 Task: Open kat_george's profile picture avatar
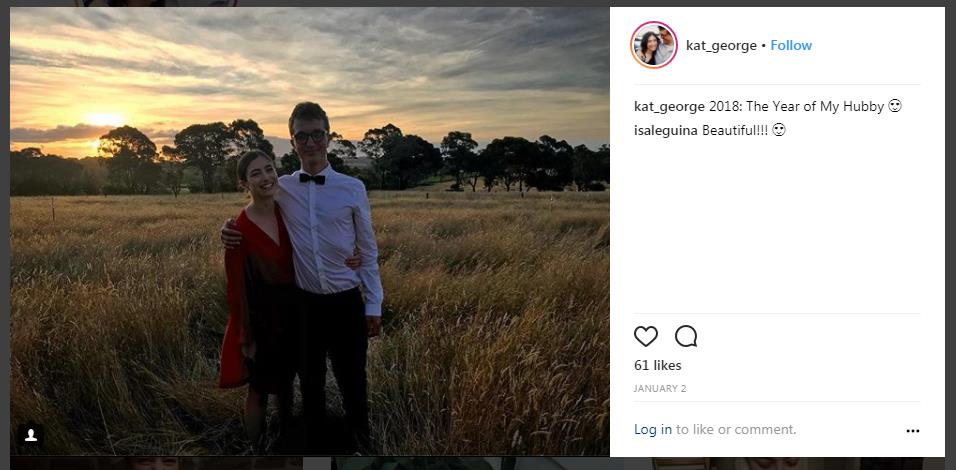coord(654,45)
